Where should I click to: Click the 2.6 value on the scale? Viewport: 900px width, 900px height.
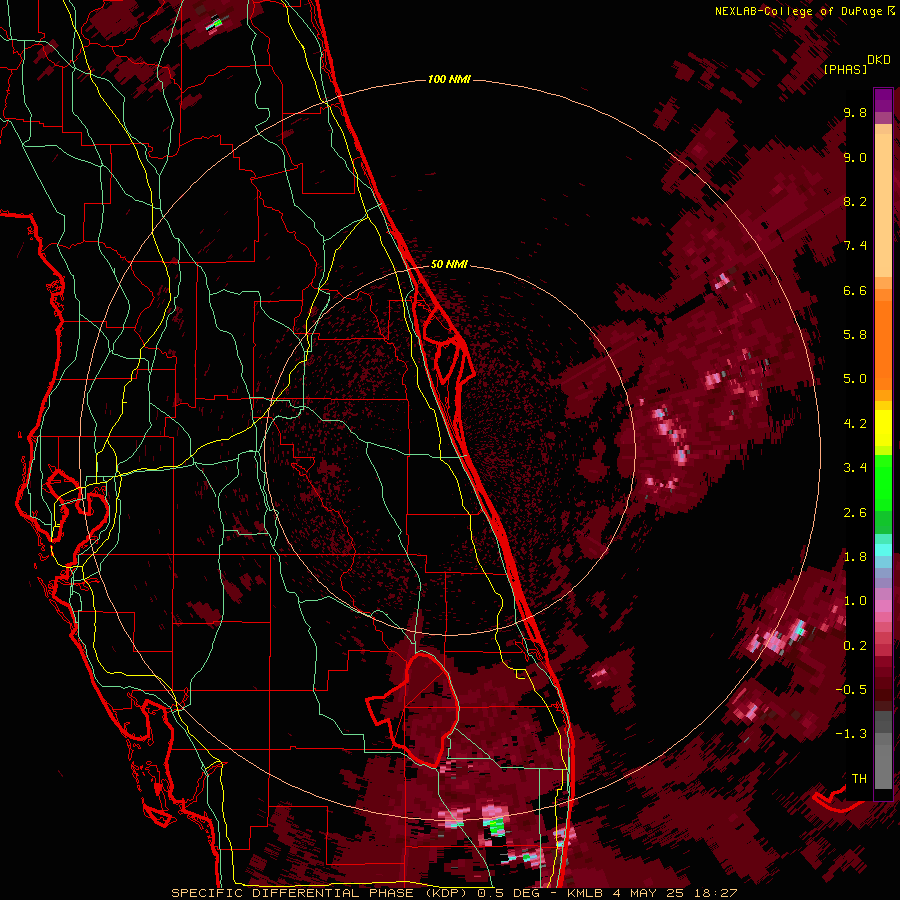855,513
